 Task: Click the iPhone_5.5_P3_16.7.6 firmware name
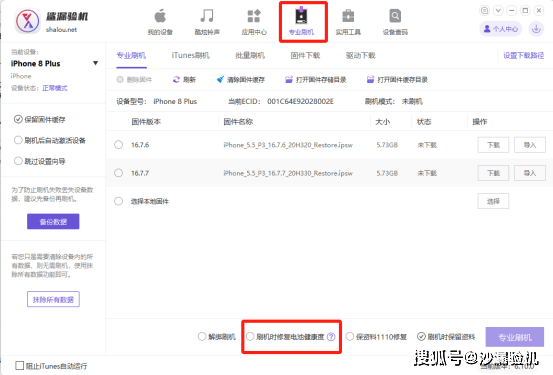tap(288, 145)
